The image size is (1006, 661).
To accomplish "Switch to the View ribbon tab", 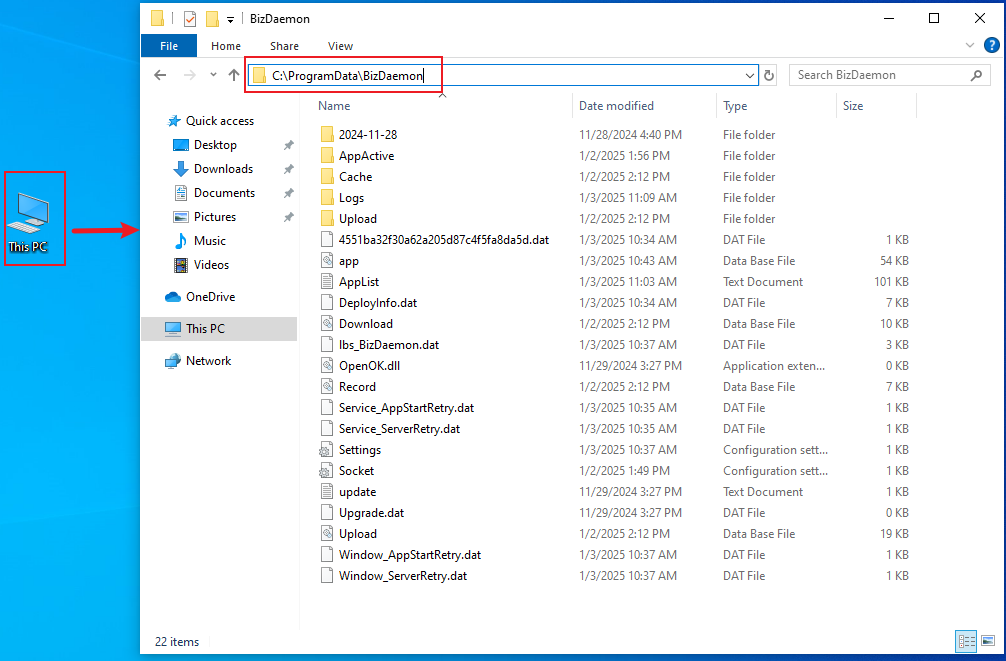I will click(340, 46).
